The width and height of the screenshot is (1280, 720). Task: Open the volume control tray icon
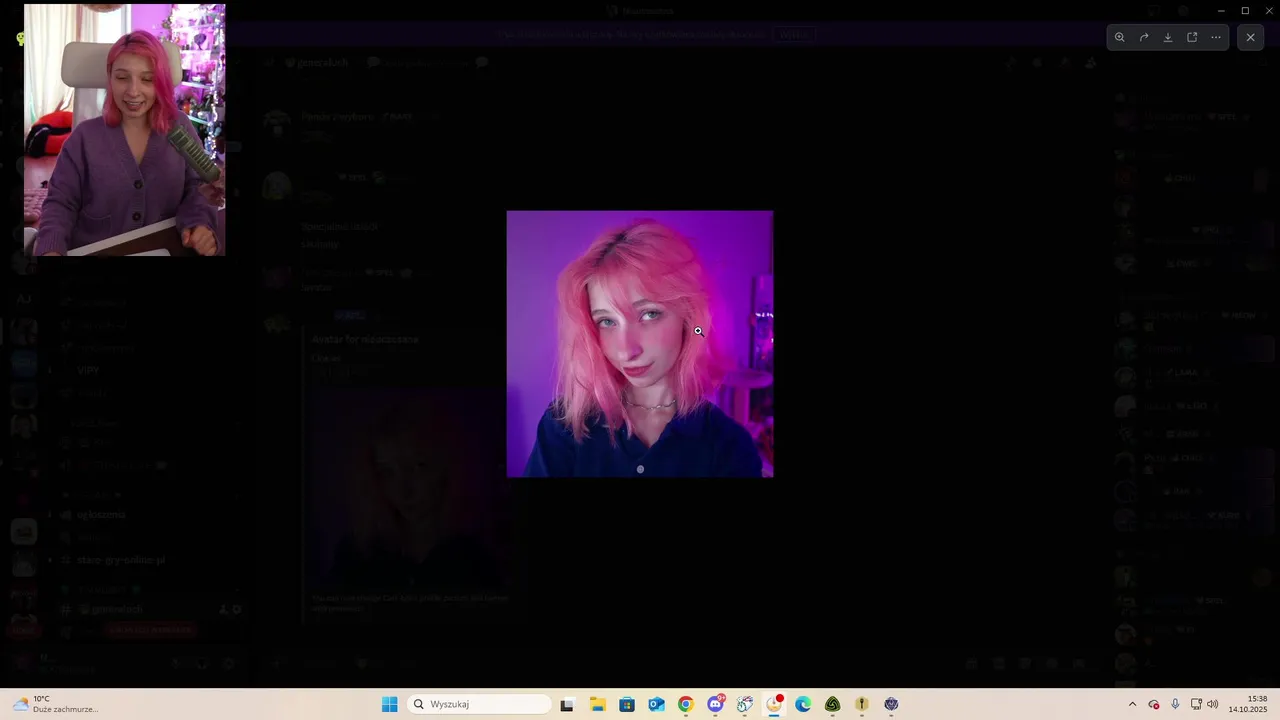tap(1213, 704)
